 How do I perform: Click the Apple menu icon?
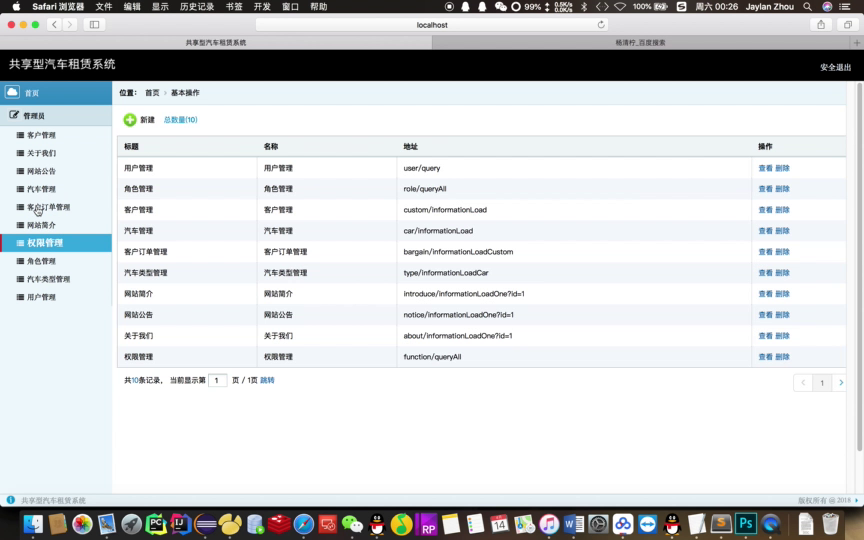coord(16,7)
